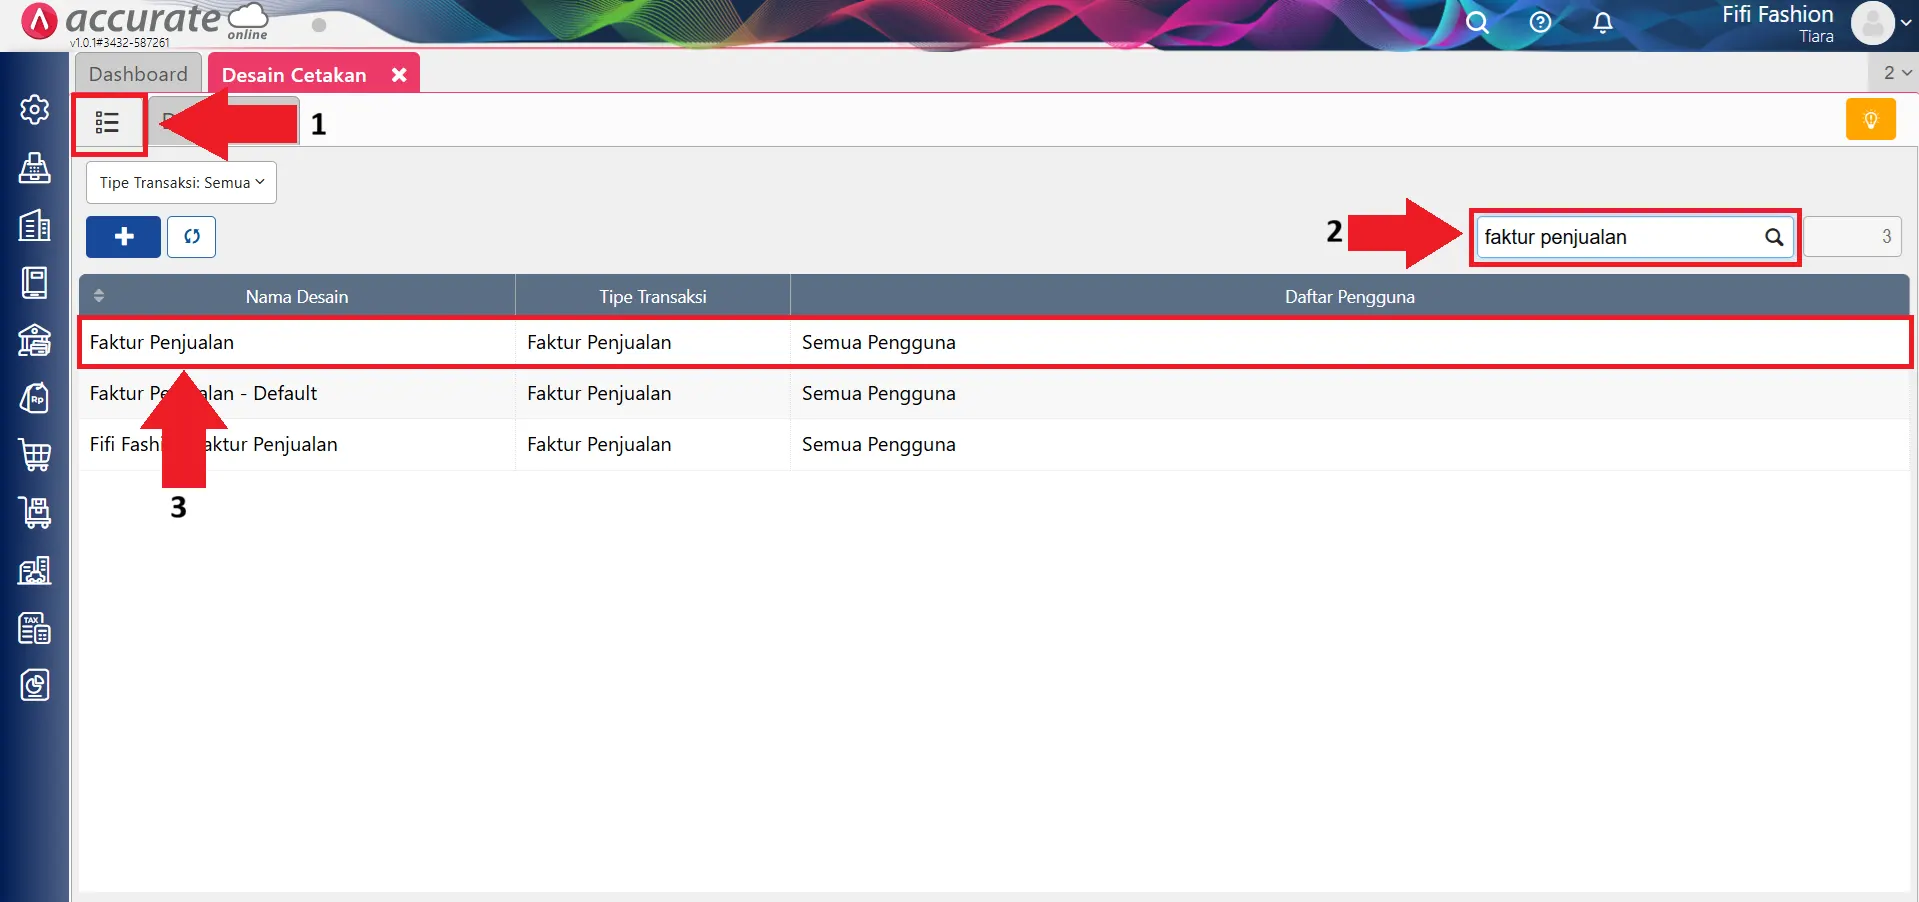Switch to the Dashboard tab
This screenshot has height=902, width=1919.
tap(138, 74)
